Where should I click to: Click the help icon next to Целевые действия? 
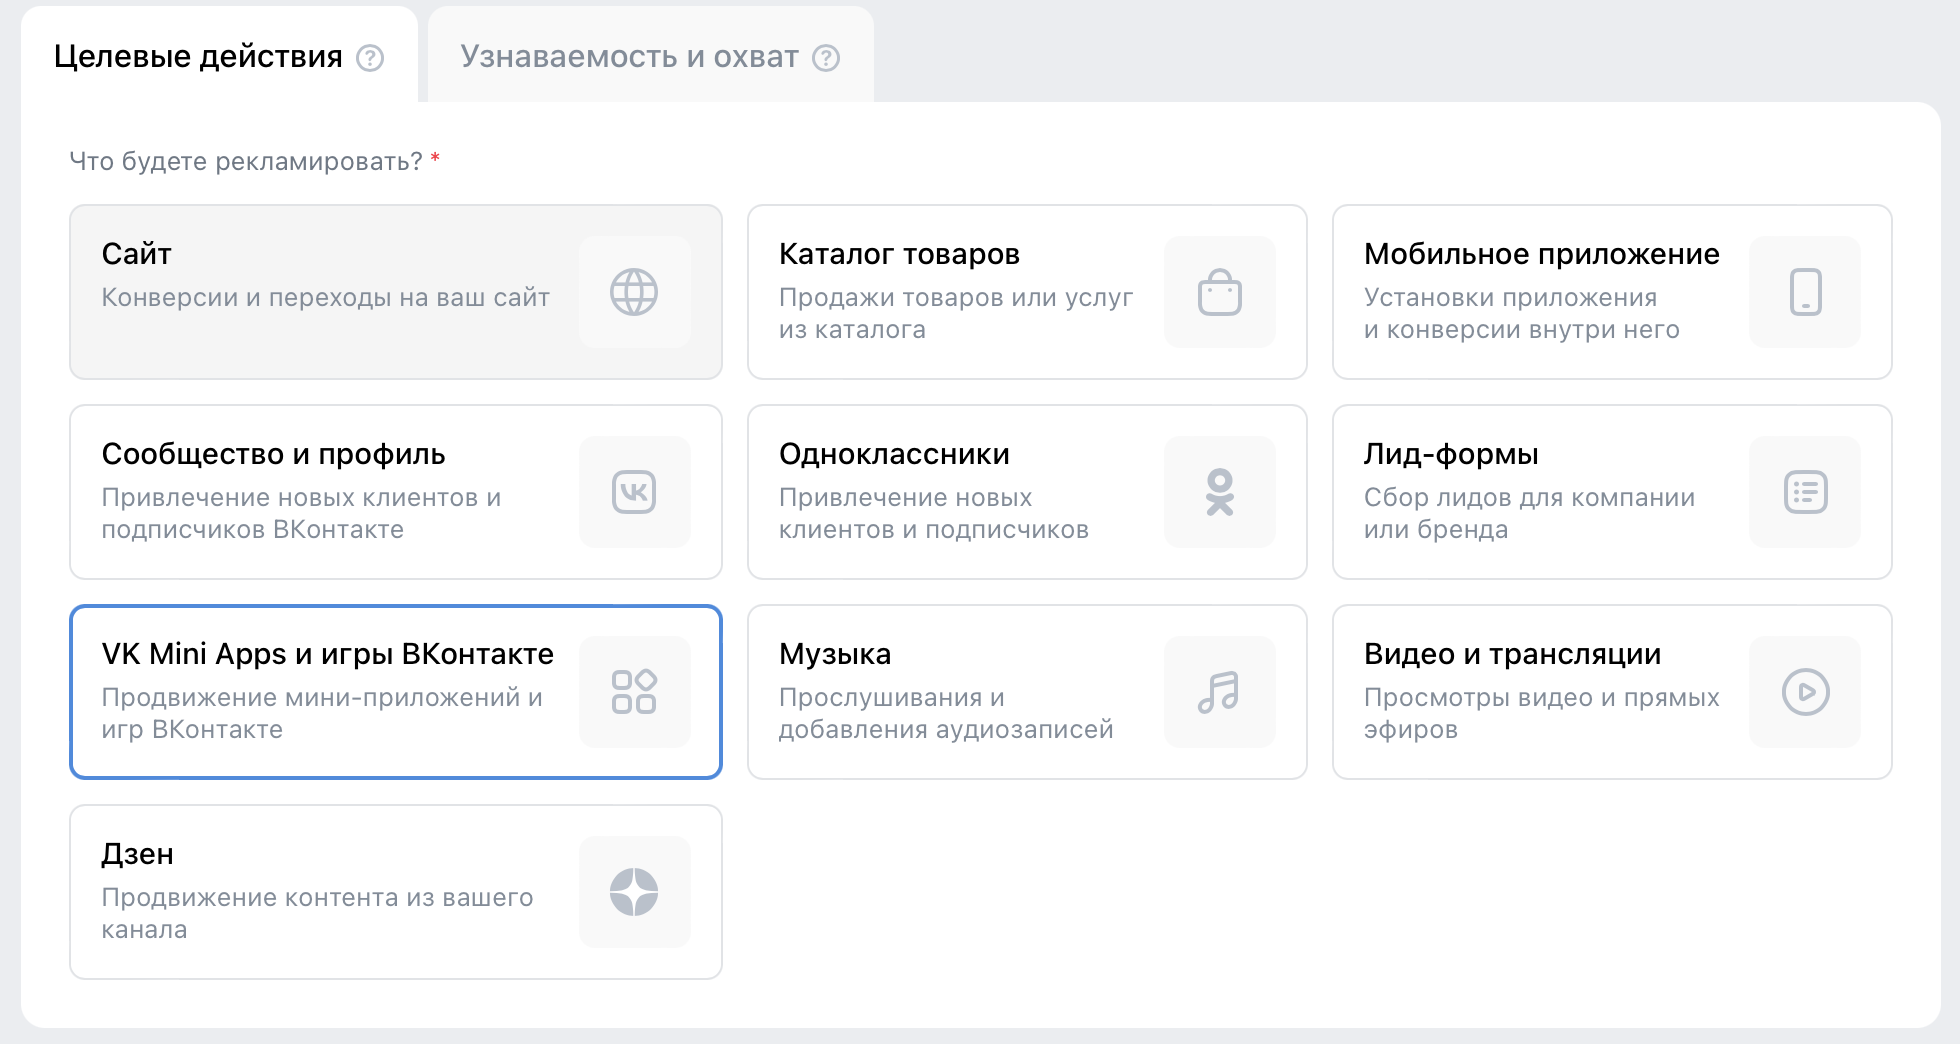point(370,58)
